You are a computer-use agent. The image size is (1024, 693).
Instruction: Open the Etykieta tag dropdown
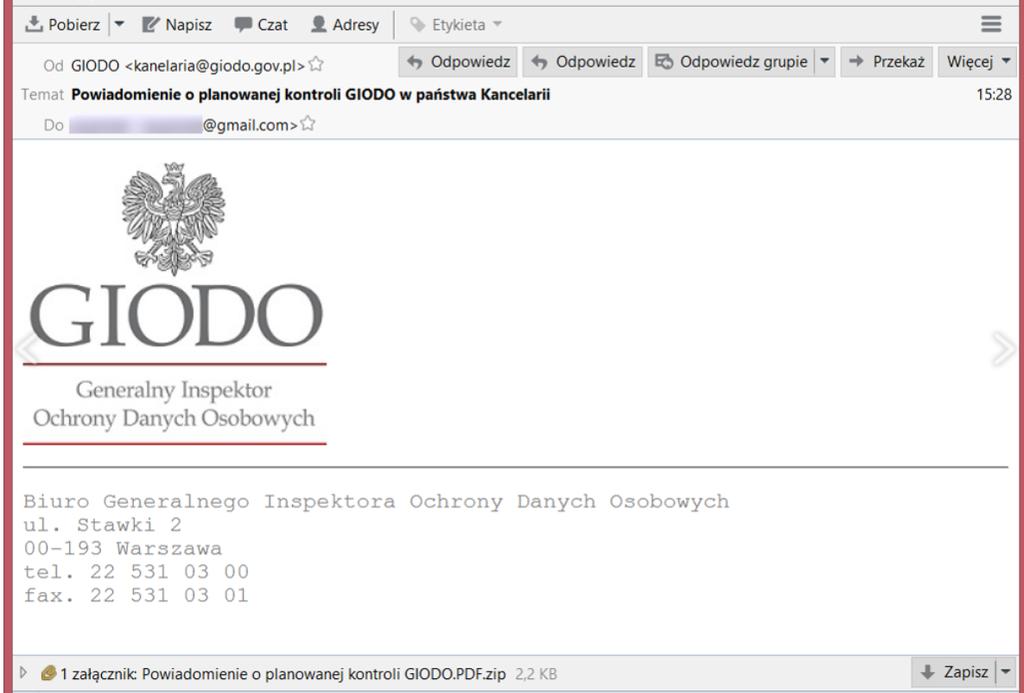456,25
